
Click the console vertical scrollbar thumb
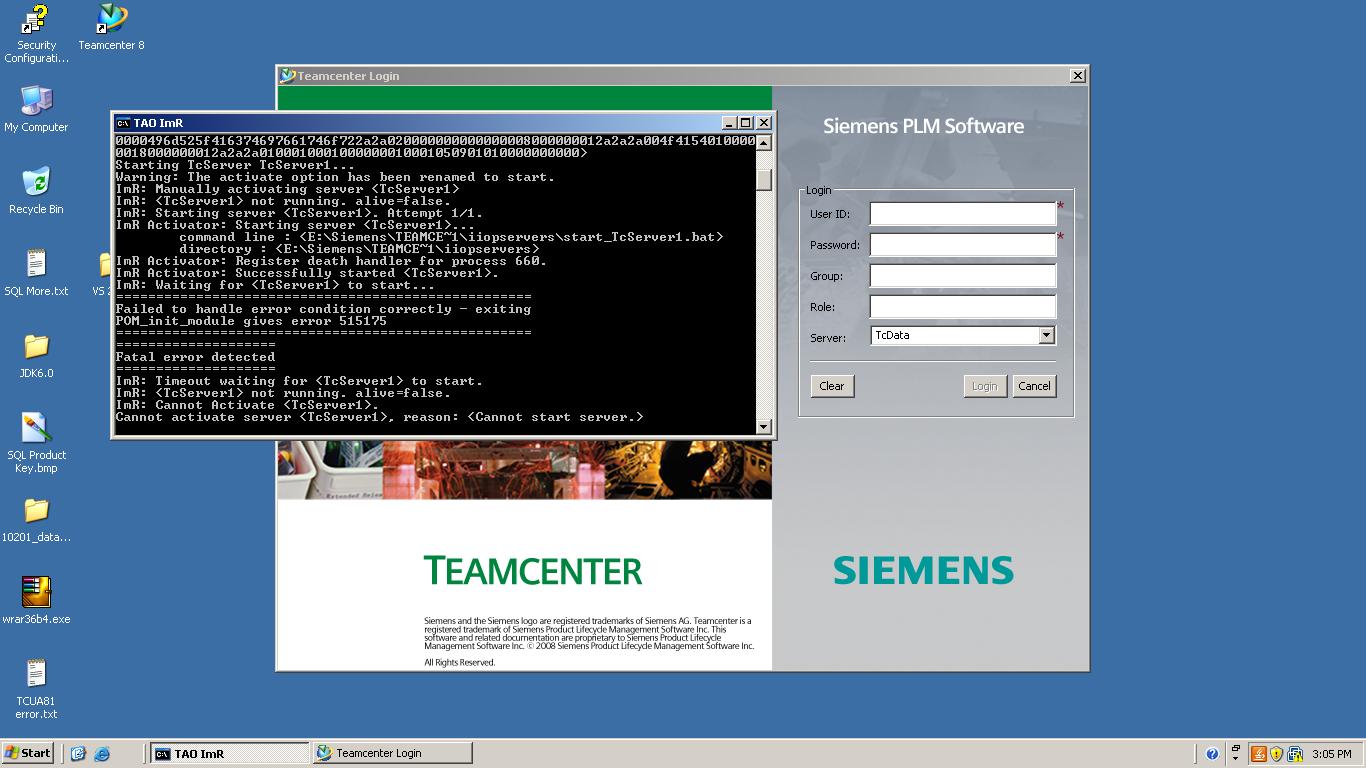click(x=764, y=180)
